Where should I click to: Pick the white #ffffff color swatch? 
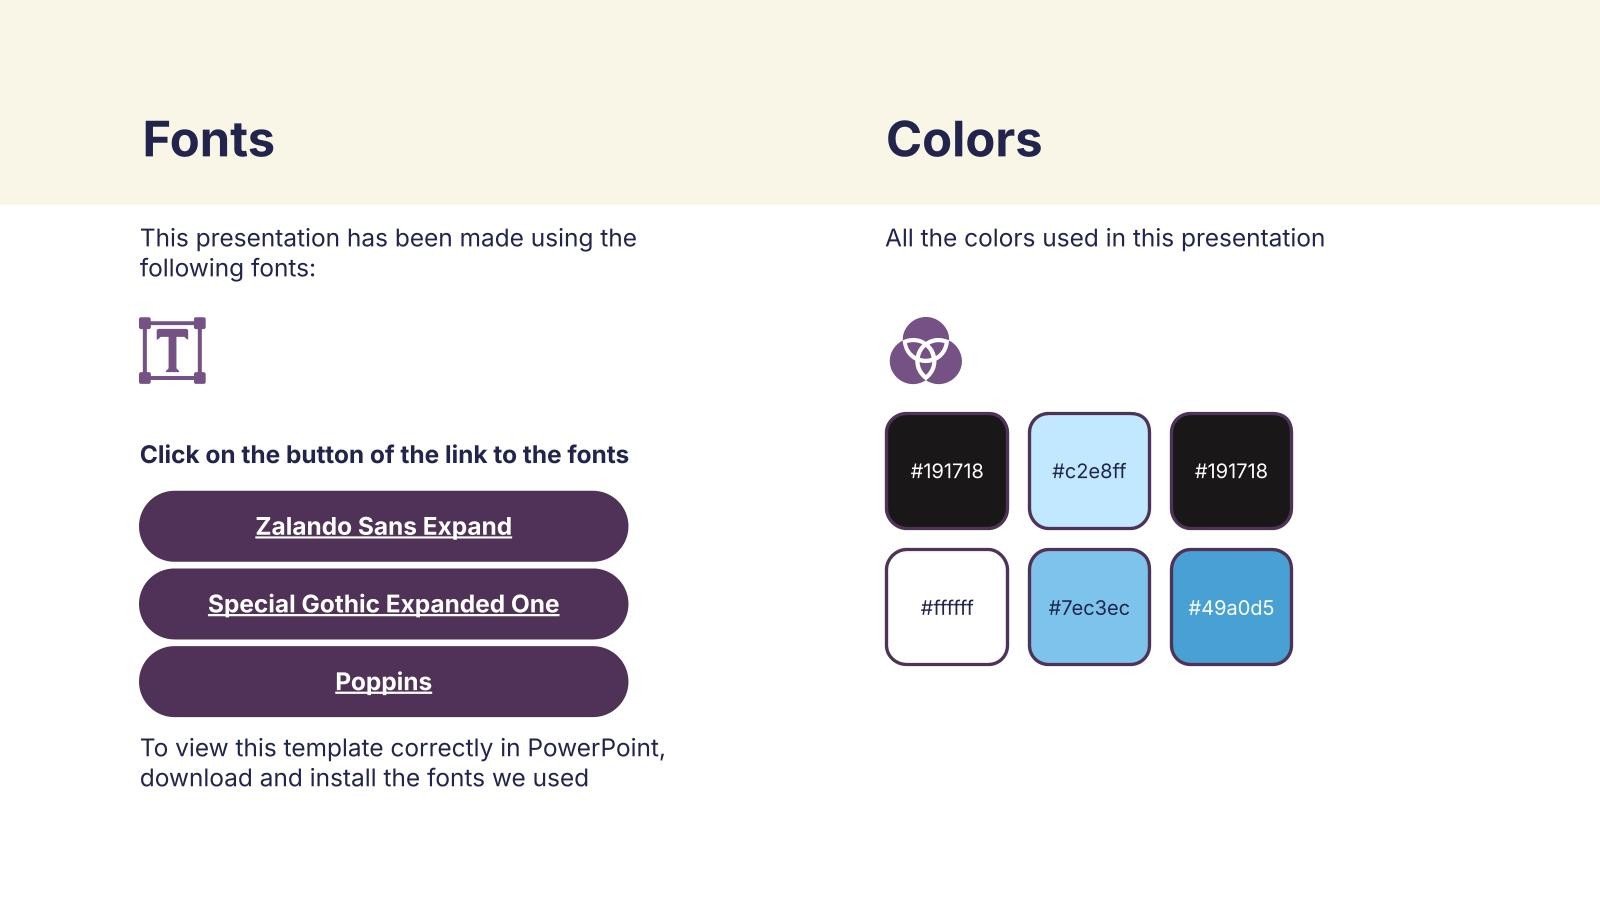946,607
